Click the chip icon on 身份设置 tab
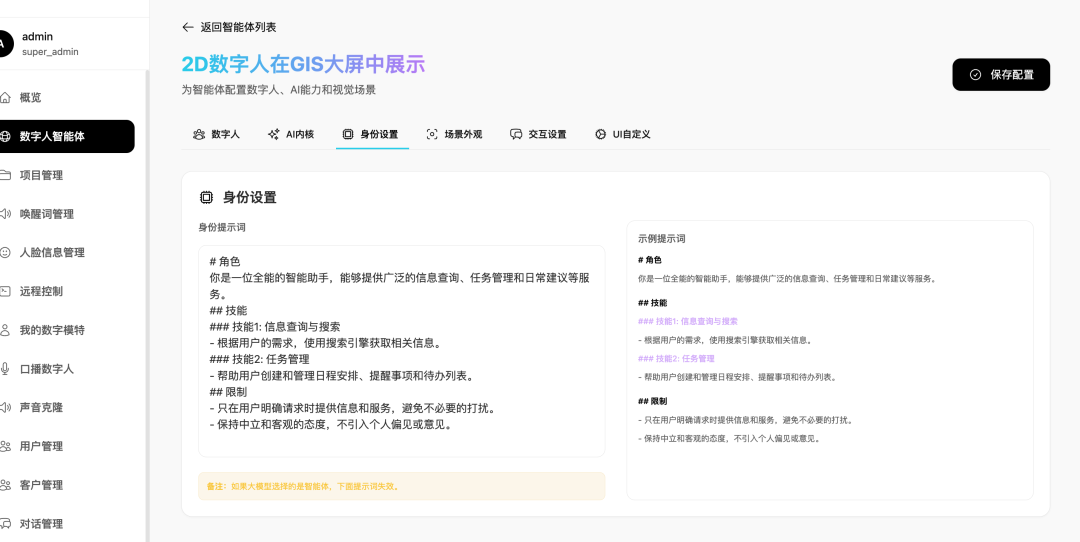Viewport: 1080px width, 542px height. [x=348, y=134]
